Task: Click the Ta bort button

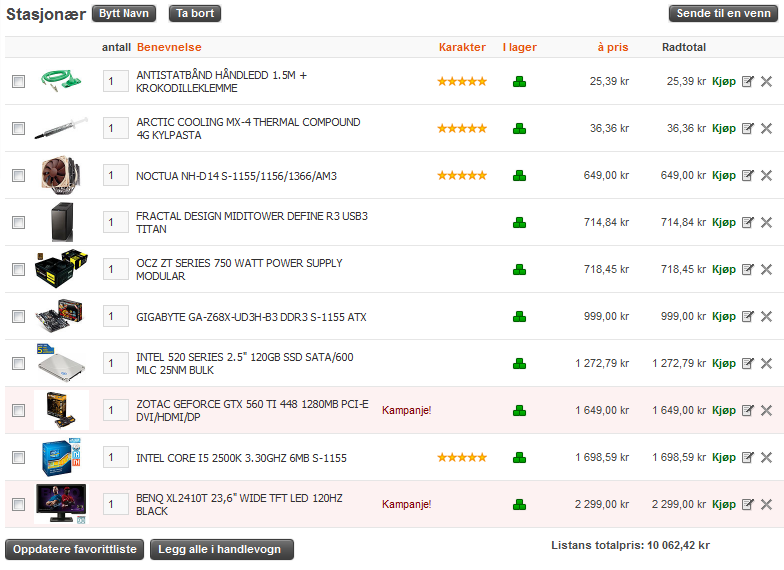Action: point(195,14)
